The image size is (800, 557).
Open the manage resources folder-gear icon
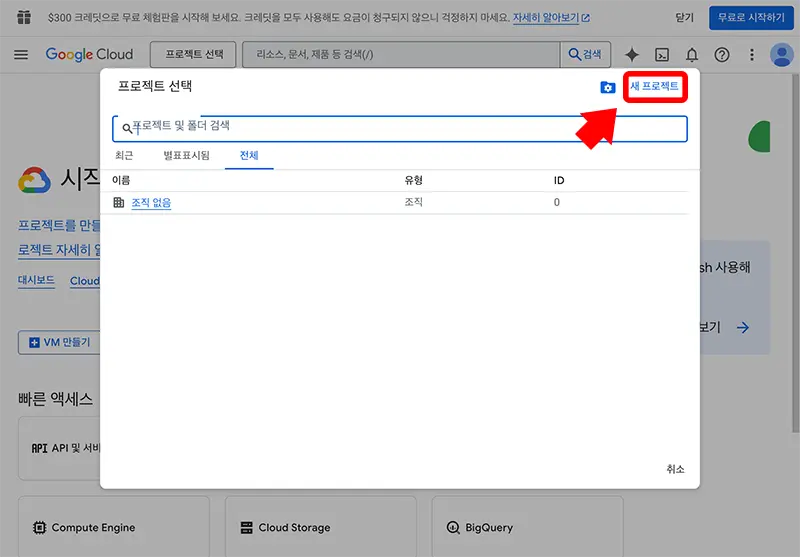click(607, 88)
